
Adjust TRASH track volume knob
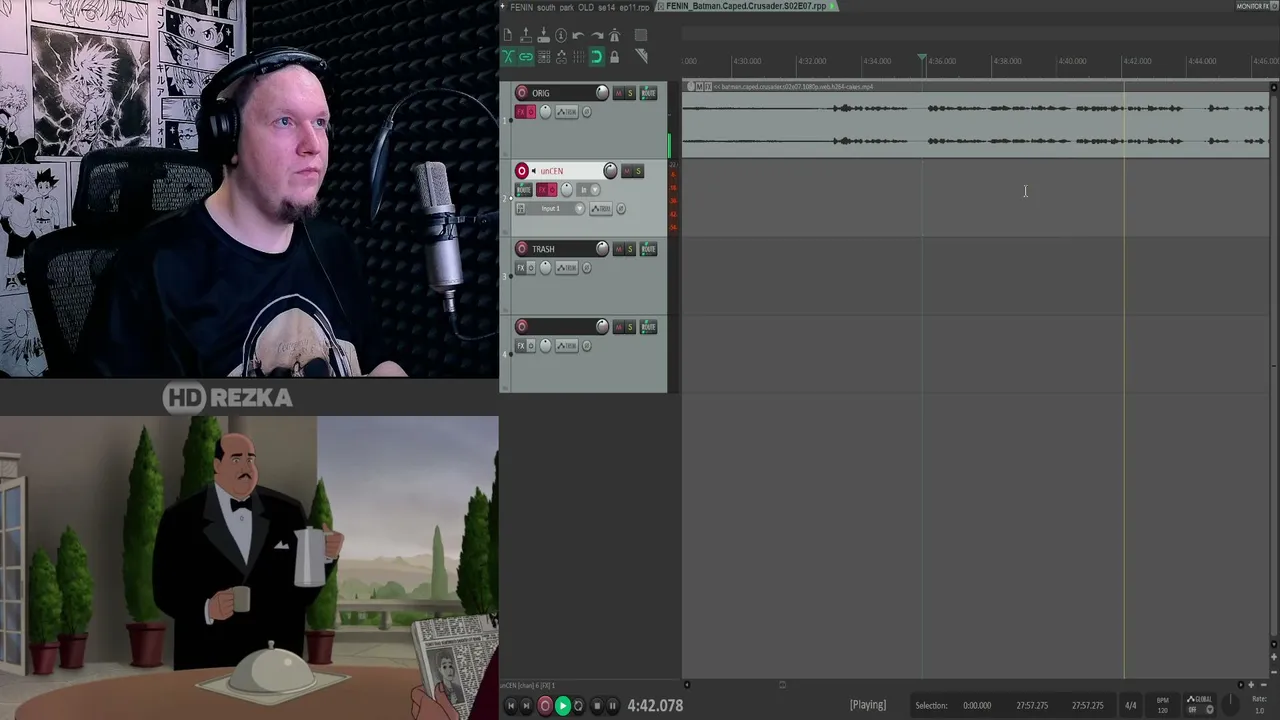[x=602, y=249]
